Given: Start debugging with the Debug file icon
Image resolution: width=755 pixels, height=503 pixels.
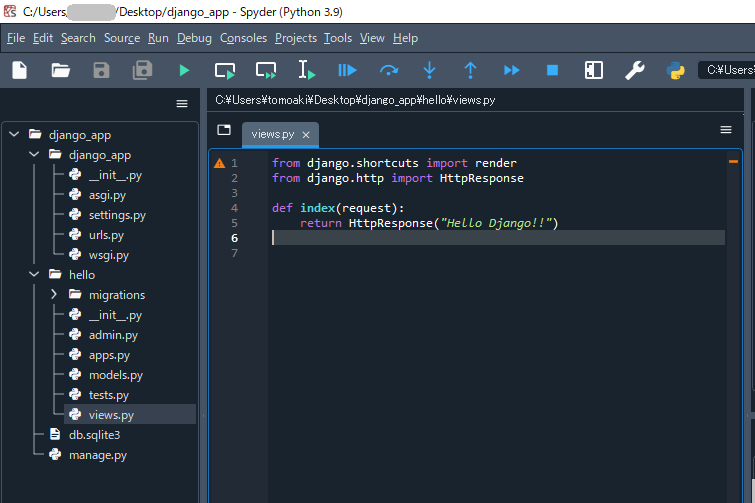Looking at the screenshot, I should [x=347, y=71].
